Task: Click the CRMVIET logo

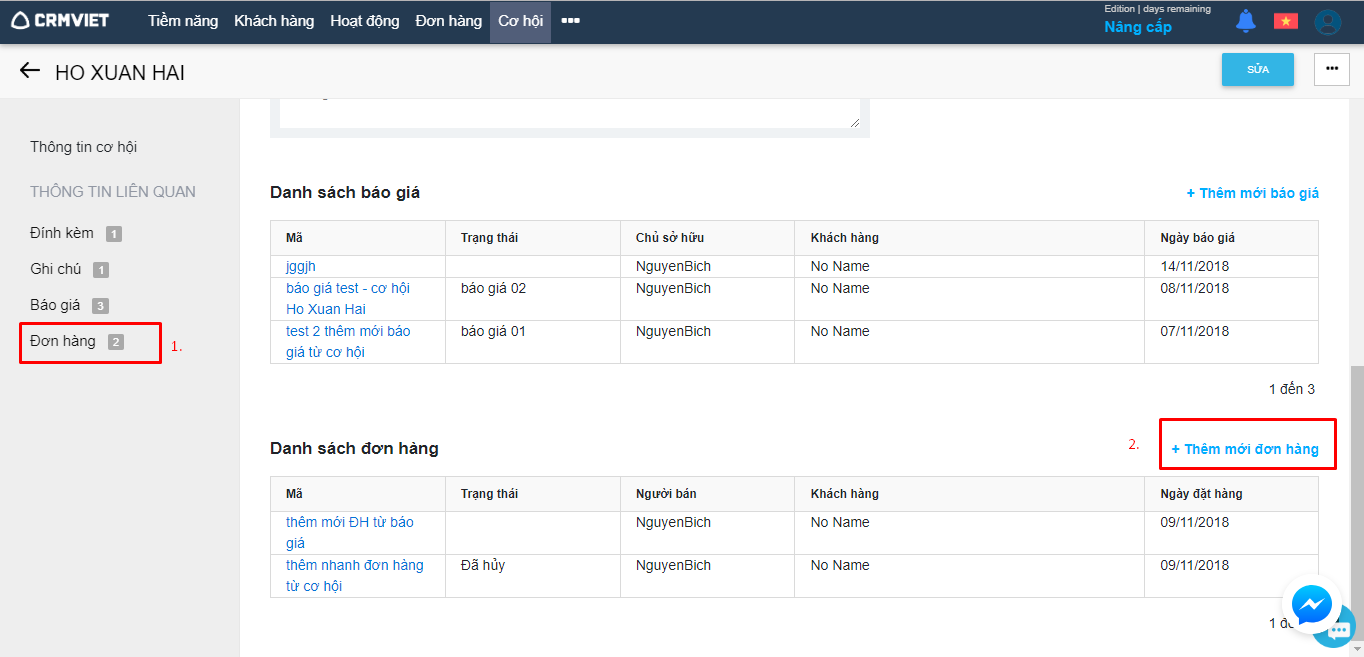Action: point(60,21)
